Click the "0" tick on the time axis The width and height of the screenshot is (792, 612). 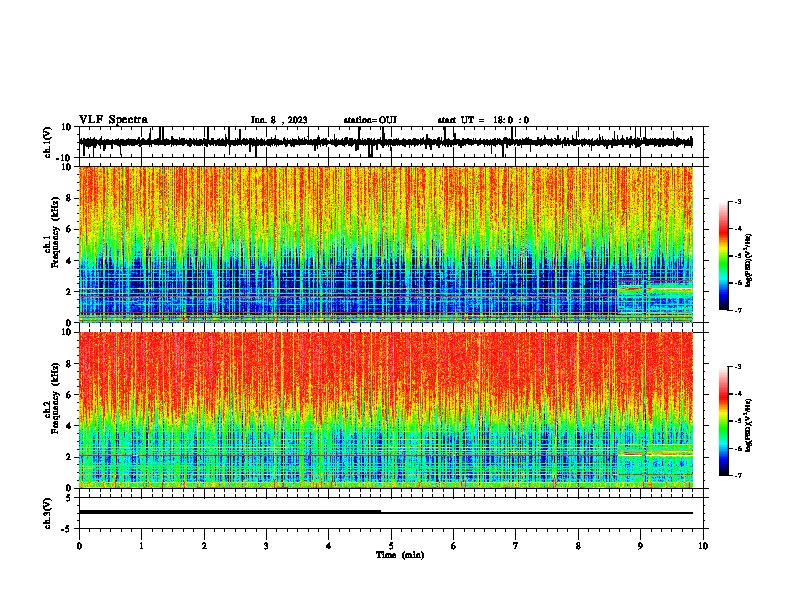[x=79, y=546]
